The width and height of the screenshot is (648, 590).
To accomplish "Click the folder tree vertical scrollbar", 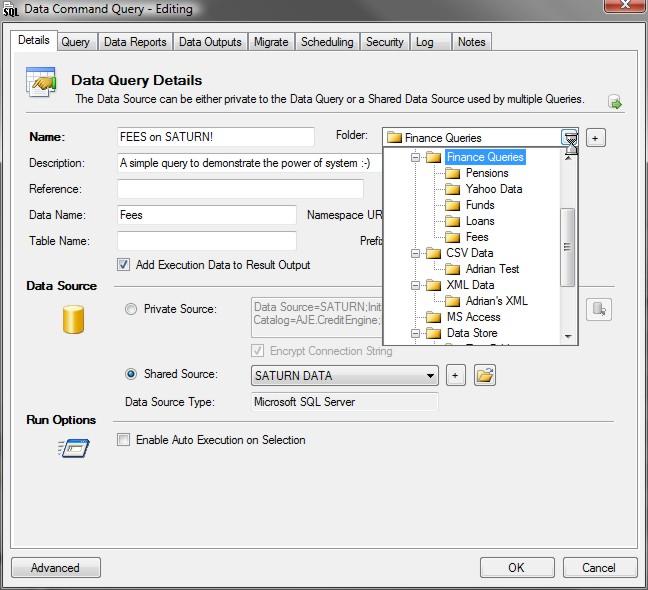I will 568,245.
